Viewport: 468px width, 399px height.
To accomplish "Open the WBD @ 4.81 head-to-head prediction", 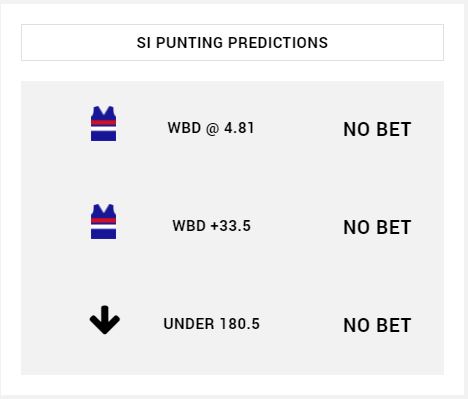I will 211,128.
